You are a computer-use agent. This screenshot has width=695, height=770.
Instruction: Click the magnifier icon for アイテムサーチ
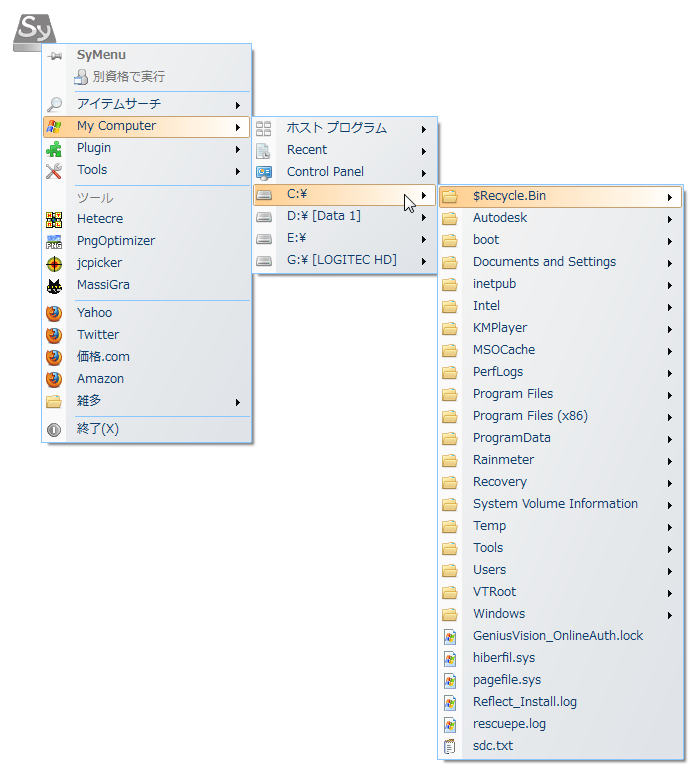54,104
